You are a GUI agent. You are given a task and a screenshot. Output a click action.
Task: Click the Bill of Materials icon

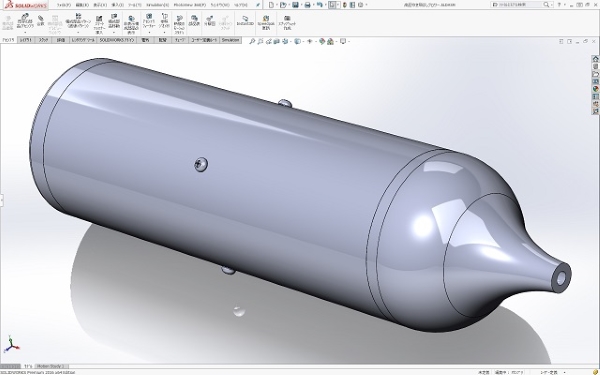(194, 21)
